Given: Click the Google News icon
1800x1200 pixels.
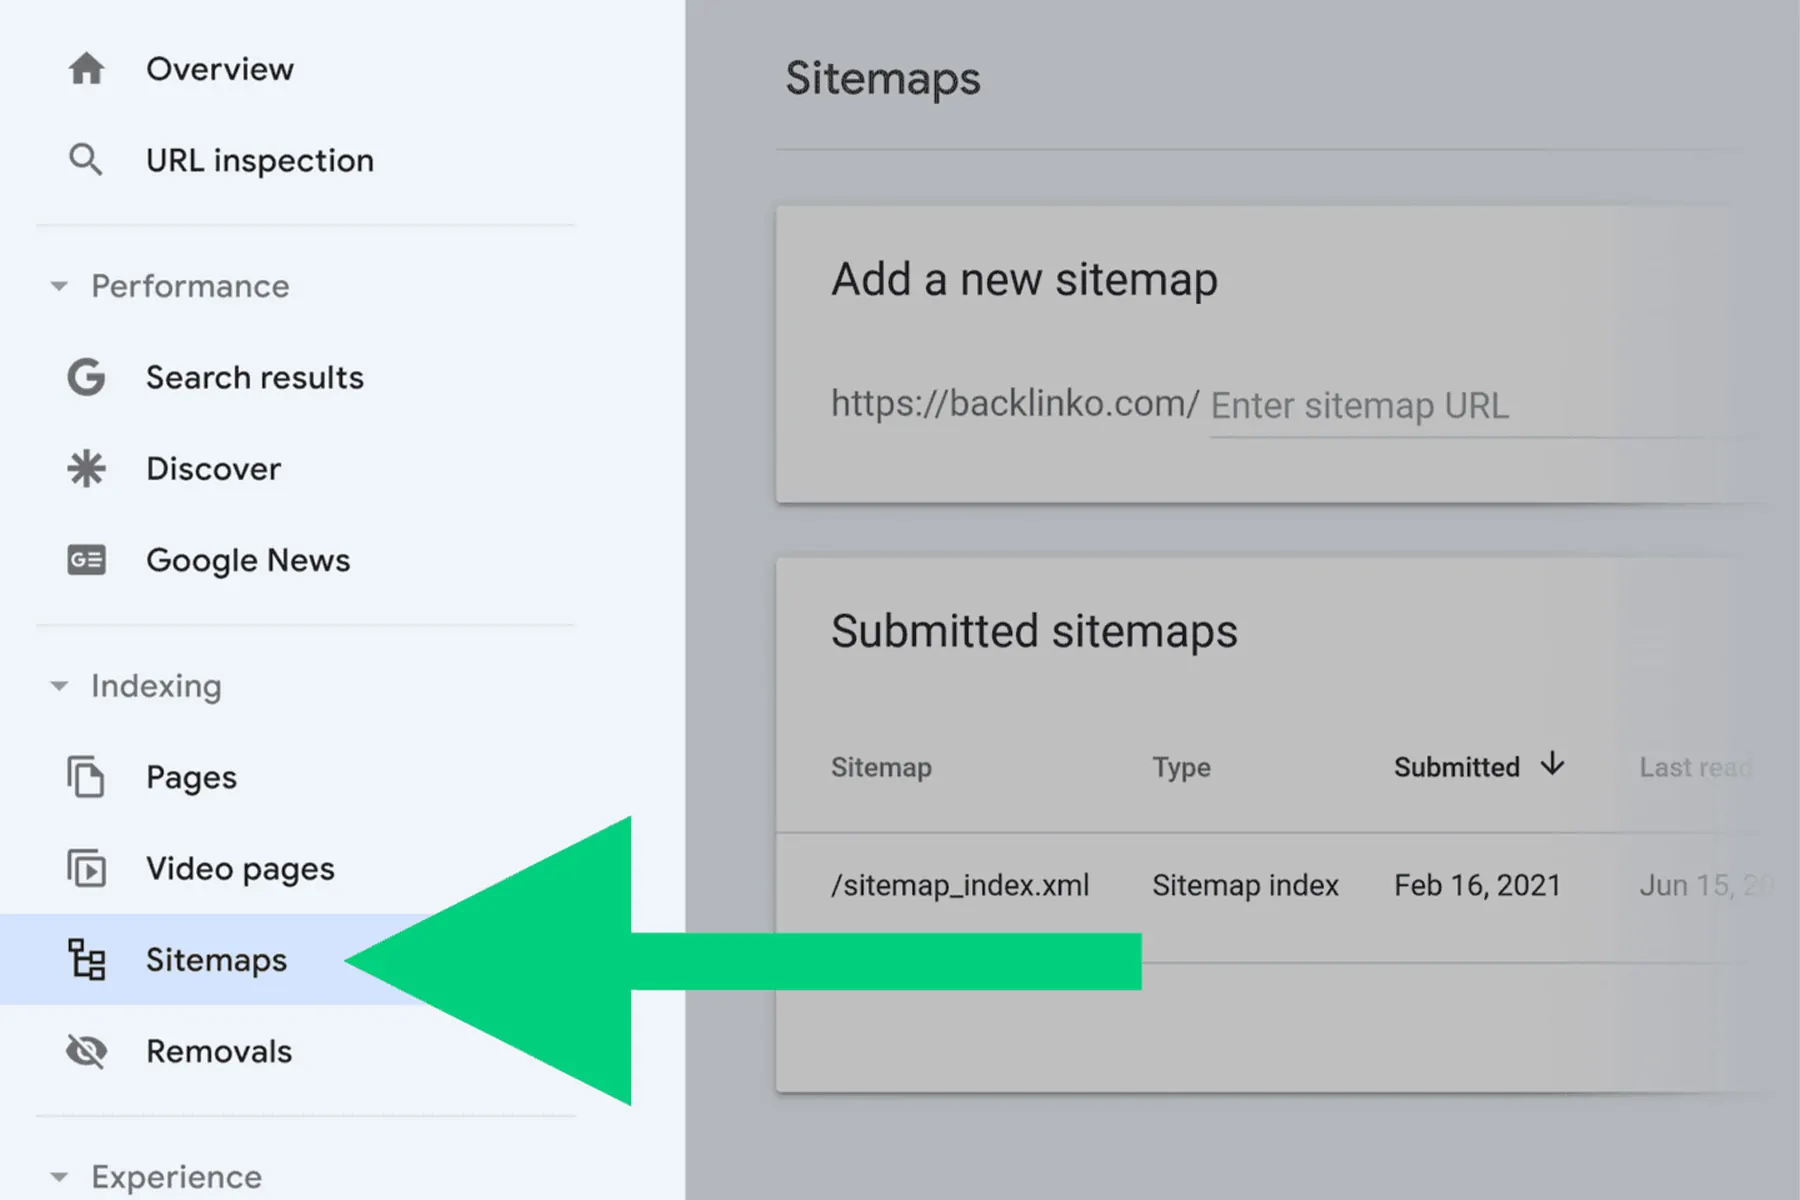Looking at the screenshot, I should click(86, 560).
